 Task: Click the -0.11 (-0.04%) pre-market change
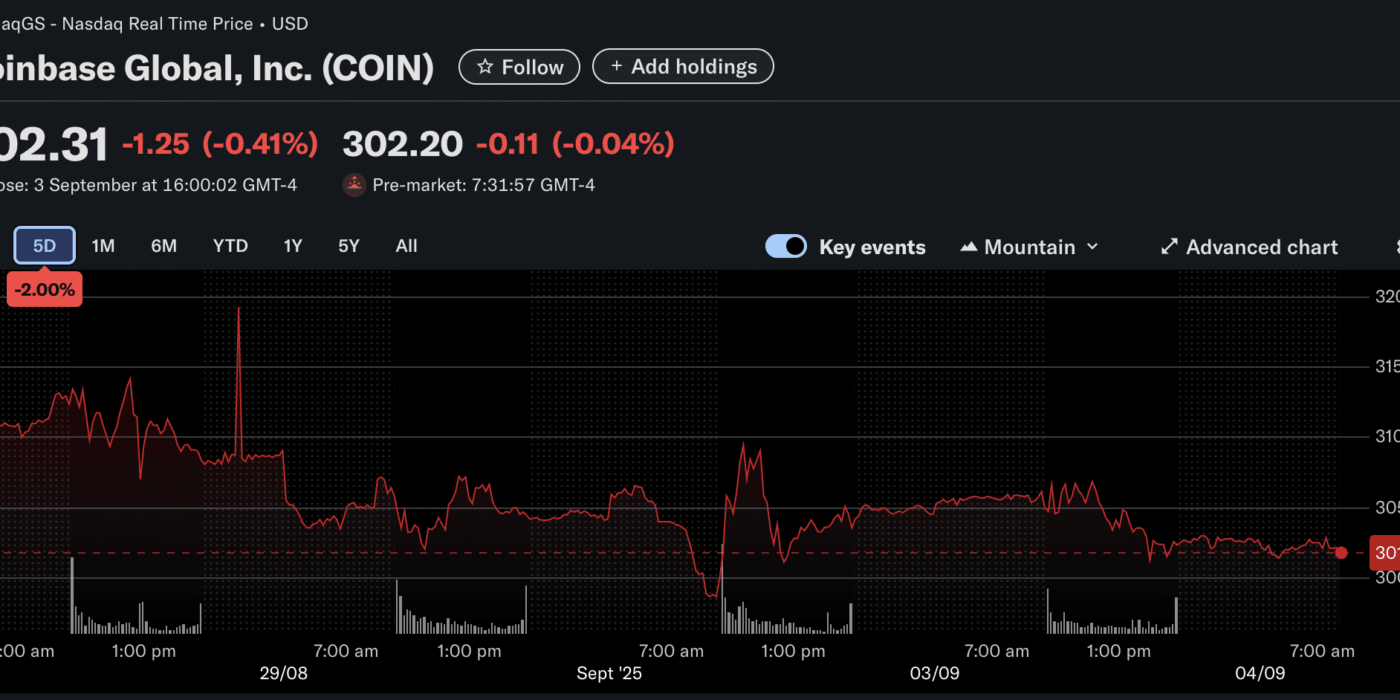tap(575, 144)
